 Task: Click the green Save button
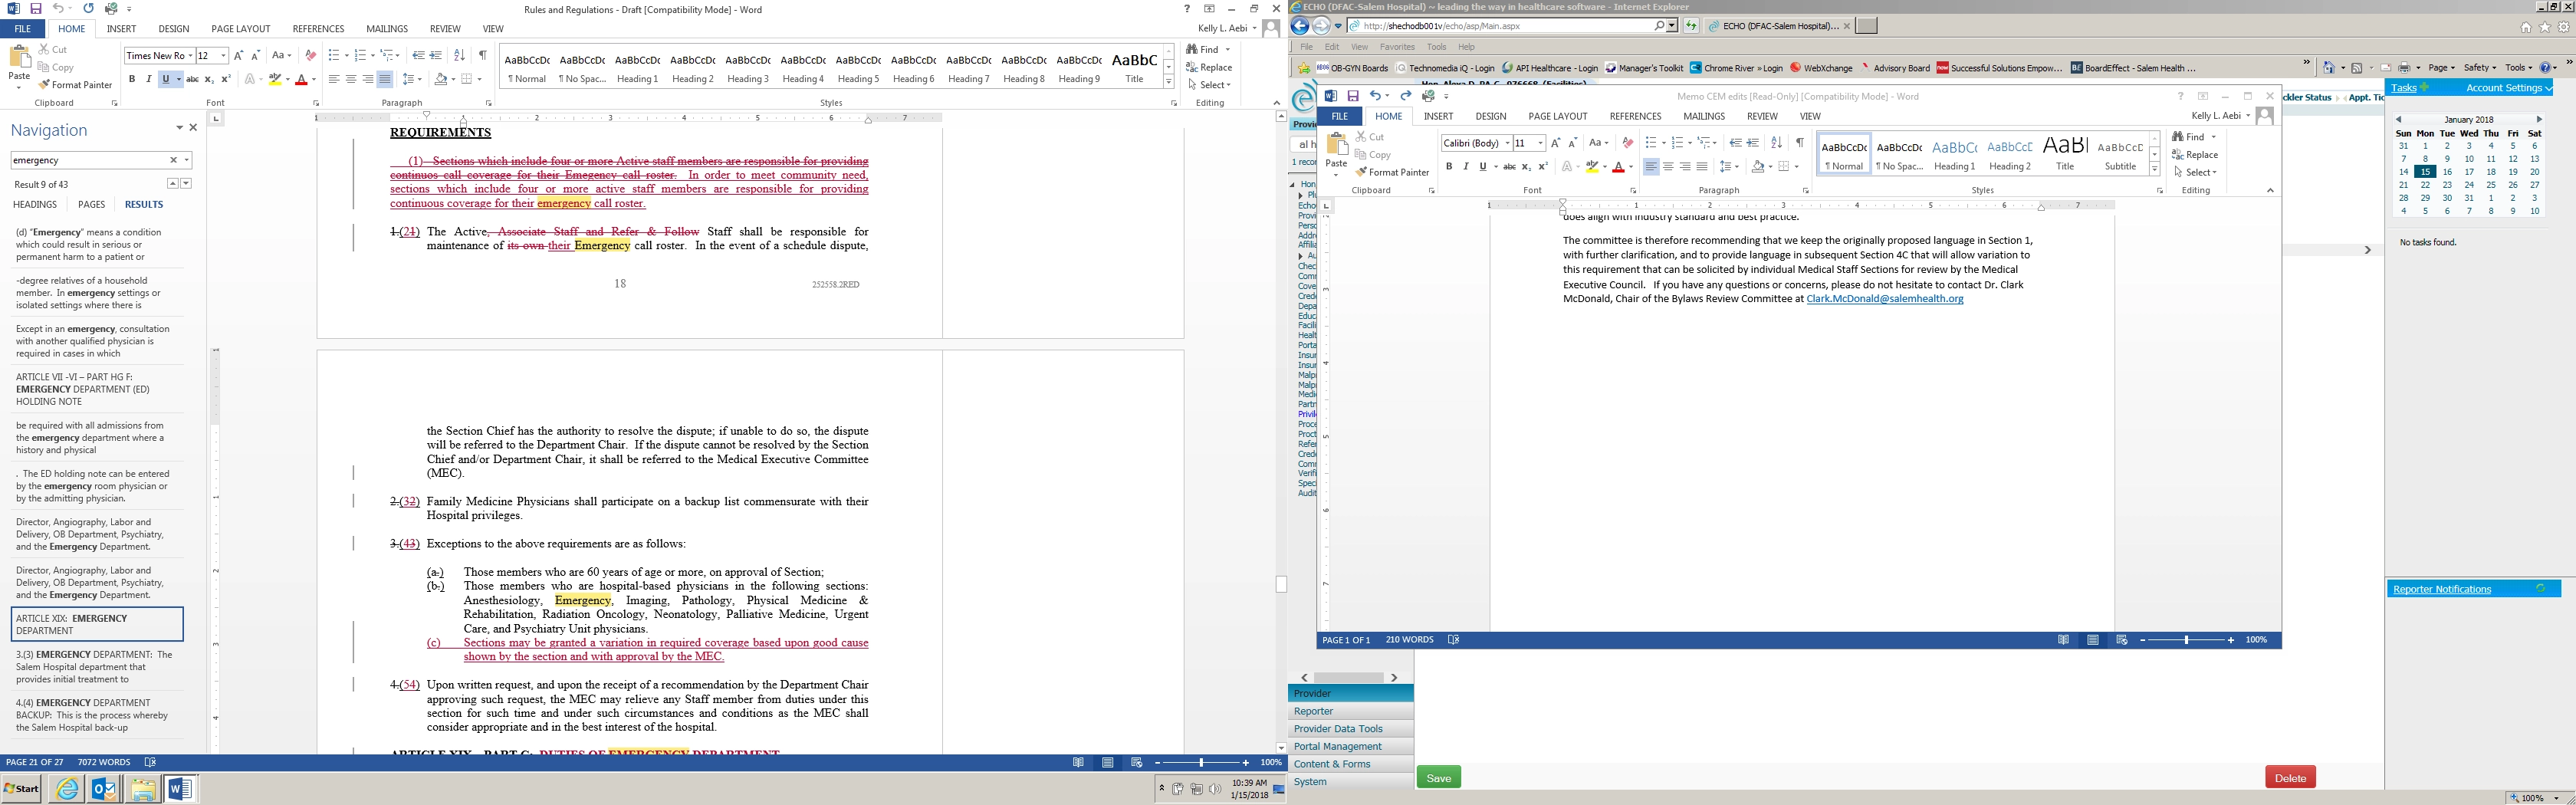tap(1438, 777)
